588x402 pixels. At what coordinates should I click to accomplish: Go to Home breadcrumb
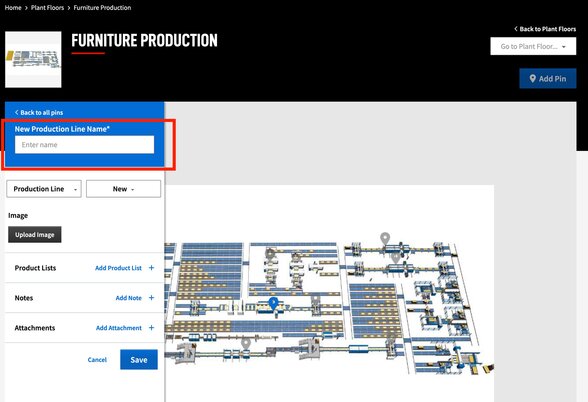point(13,8)
